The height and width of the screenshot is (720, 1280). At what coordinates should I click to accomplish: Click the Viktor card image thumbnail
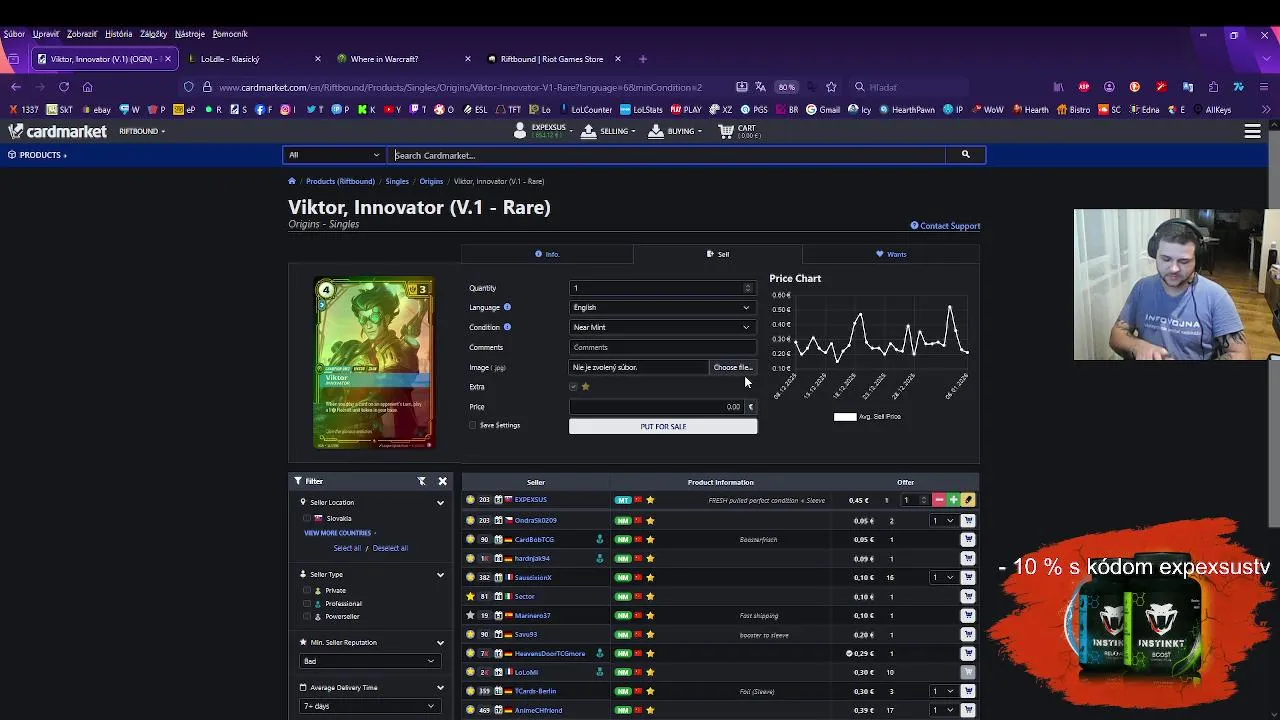click(x=373, y=363)
